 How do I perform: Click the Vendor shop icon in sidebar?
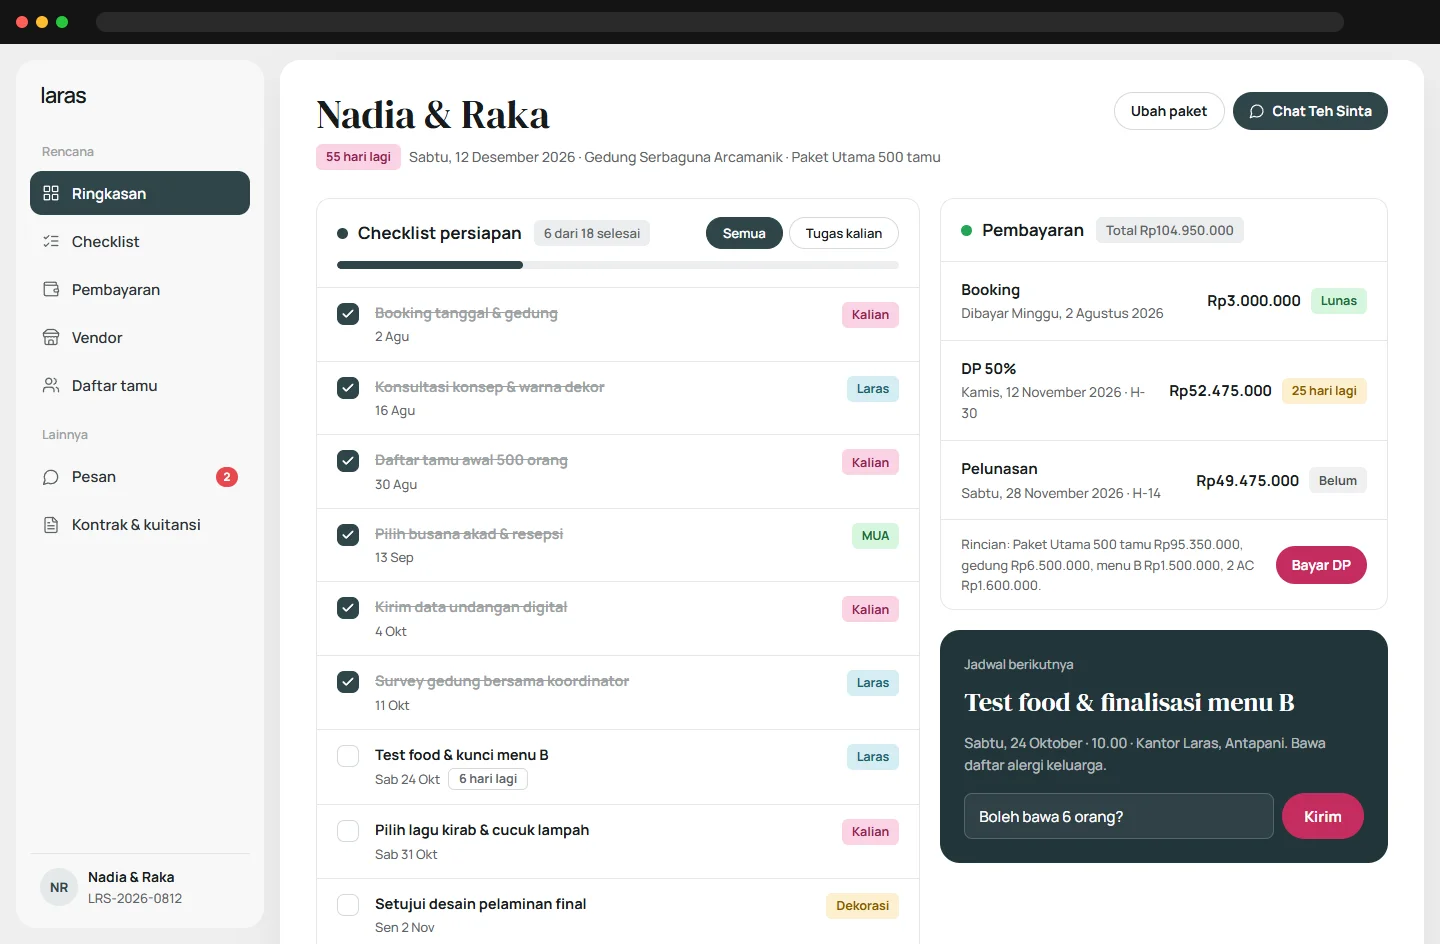click(51, 337)
